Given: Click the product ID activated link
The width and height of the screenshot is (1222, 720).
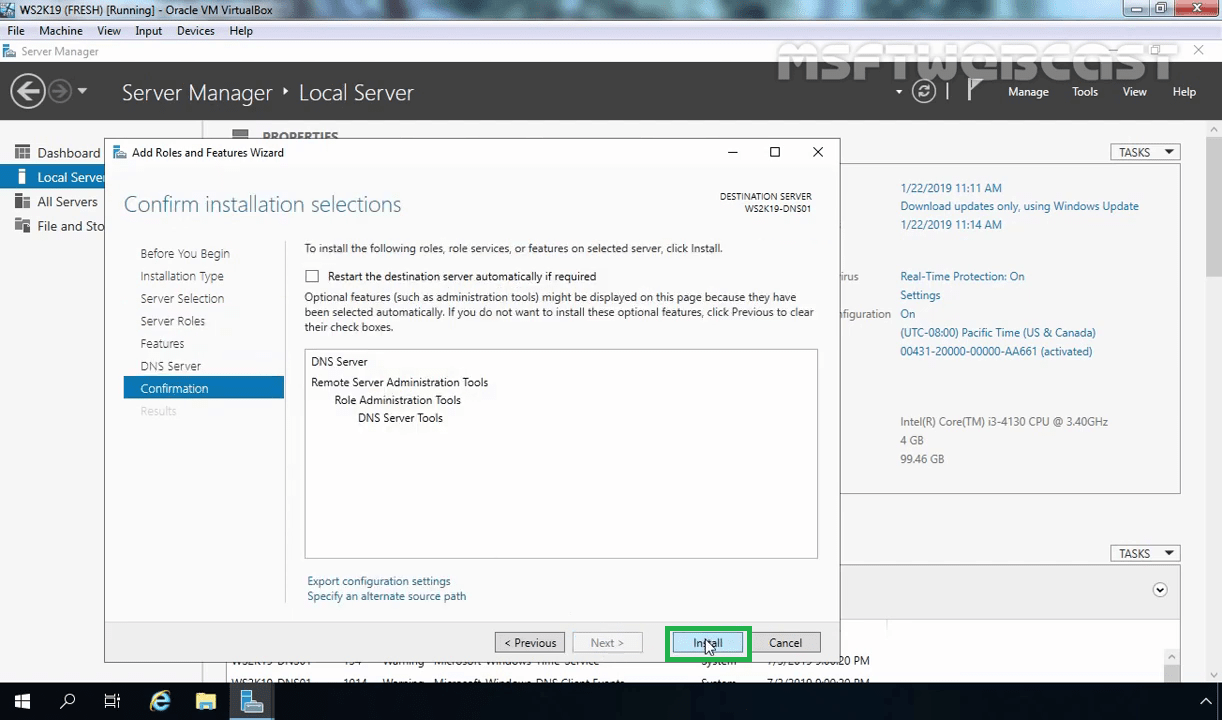Looking at the screenshot, I should coord(996,351).
